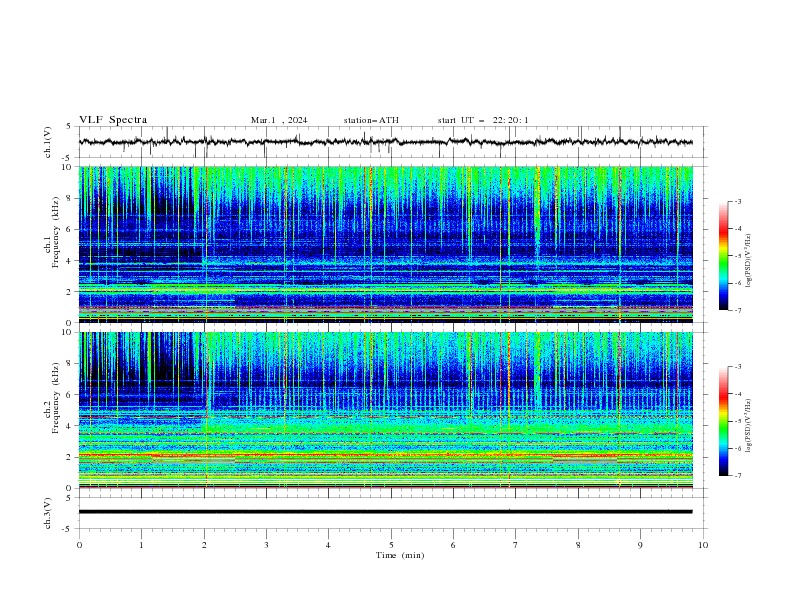Screen dimensions: 792x612
Task: Click the ch.1 voltage waveform trace
Action: [x=386, y=142]
